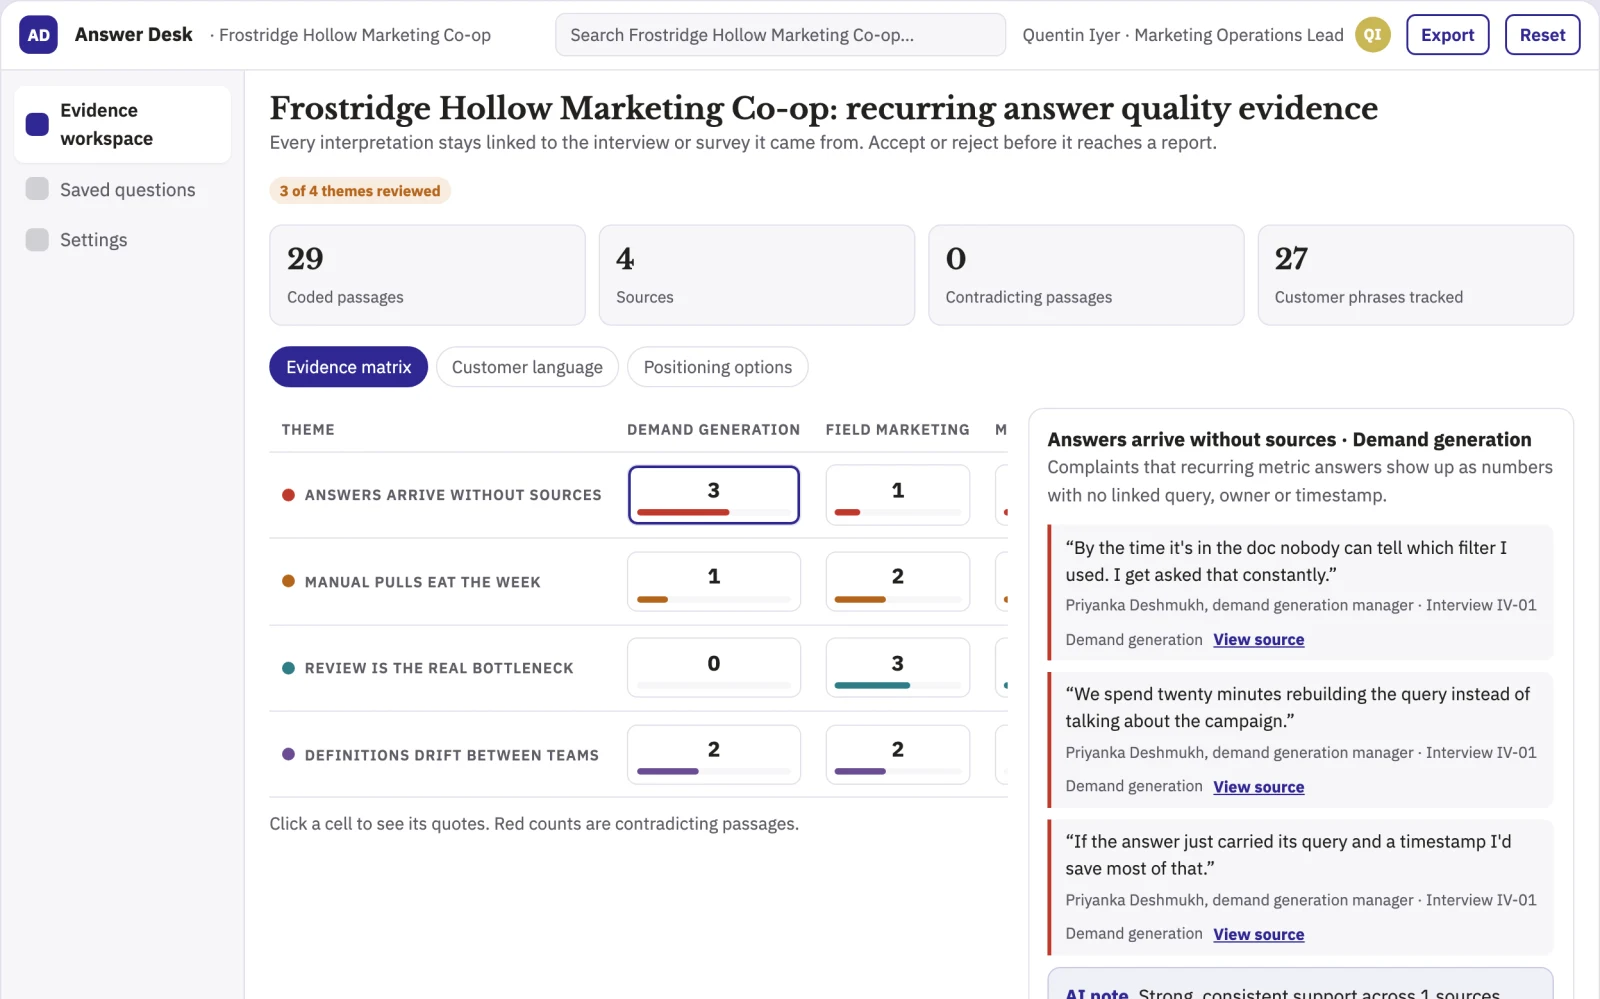Viewport: 1600px width, 999px height.
Task: Click the 0 Contradicting passages stat card
Action: (x=1086, y=275)
